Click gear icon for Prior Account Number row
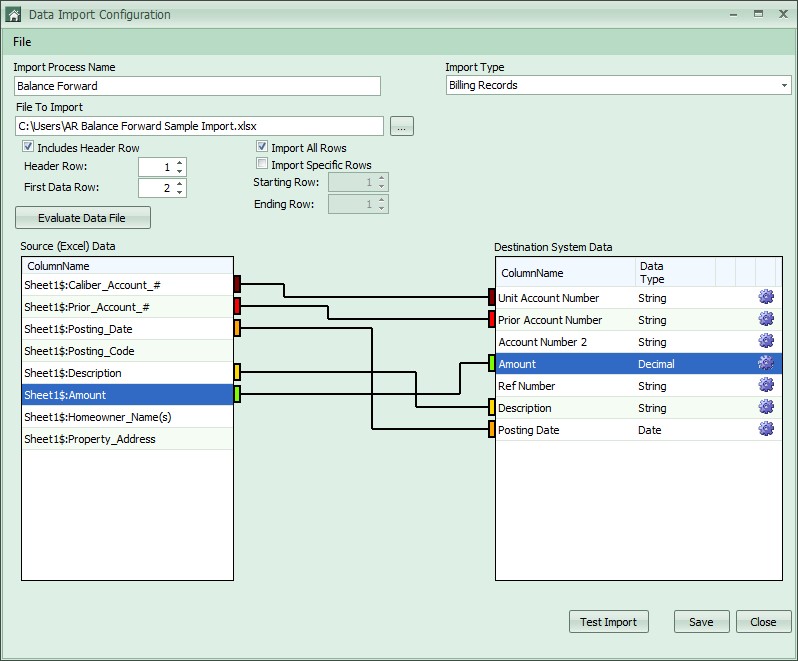This screenshot has width=798, height=661. (766, 319)
